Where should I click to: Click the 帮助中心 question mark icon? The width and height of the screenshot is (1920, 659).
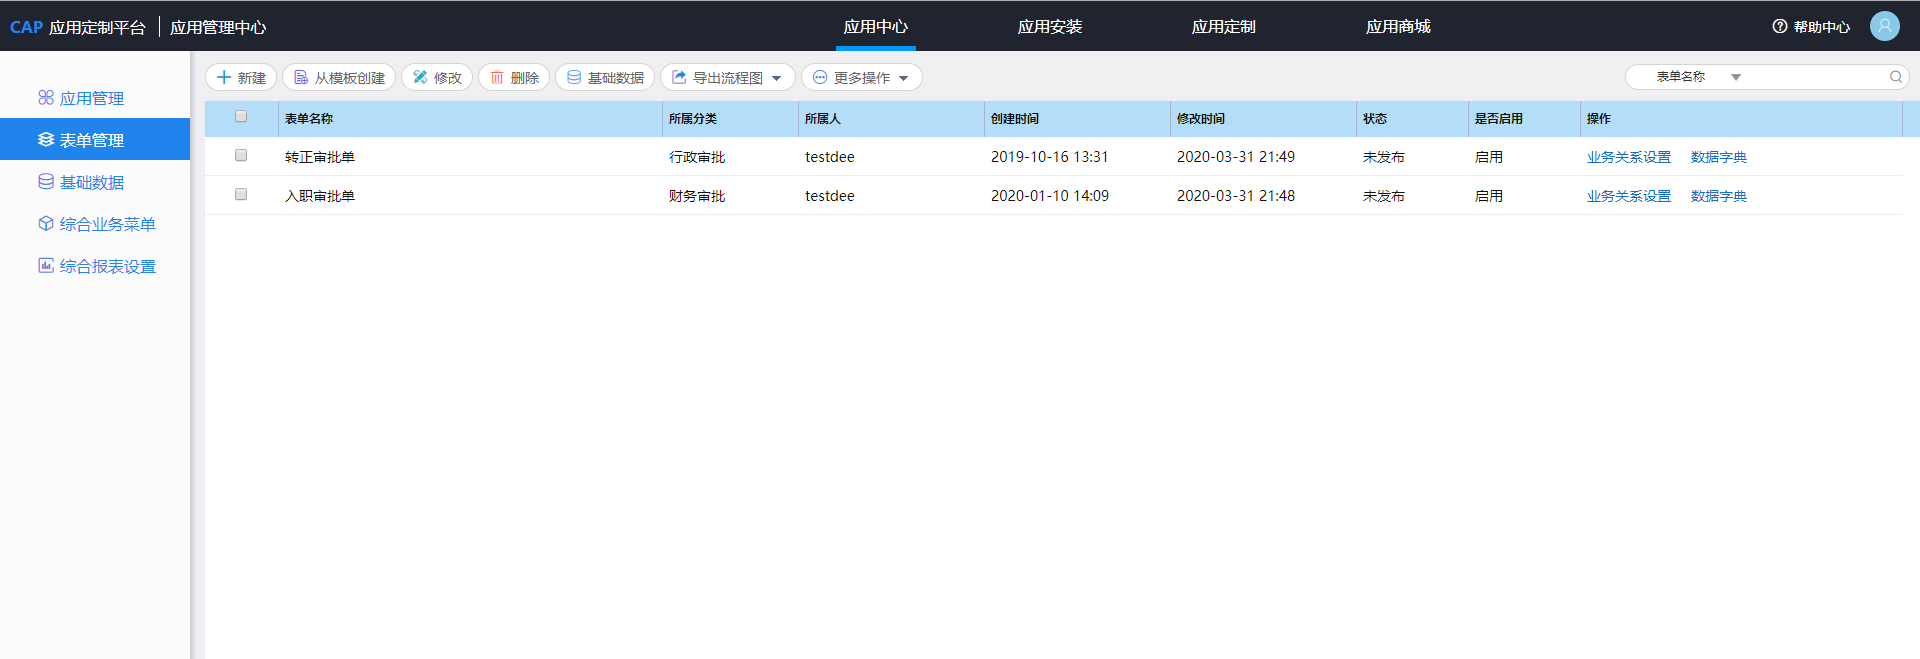point(1780,27)
